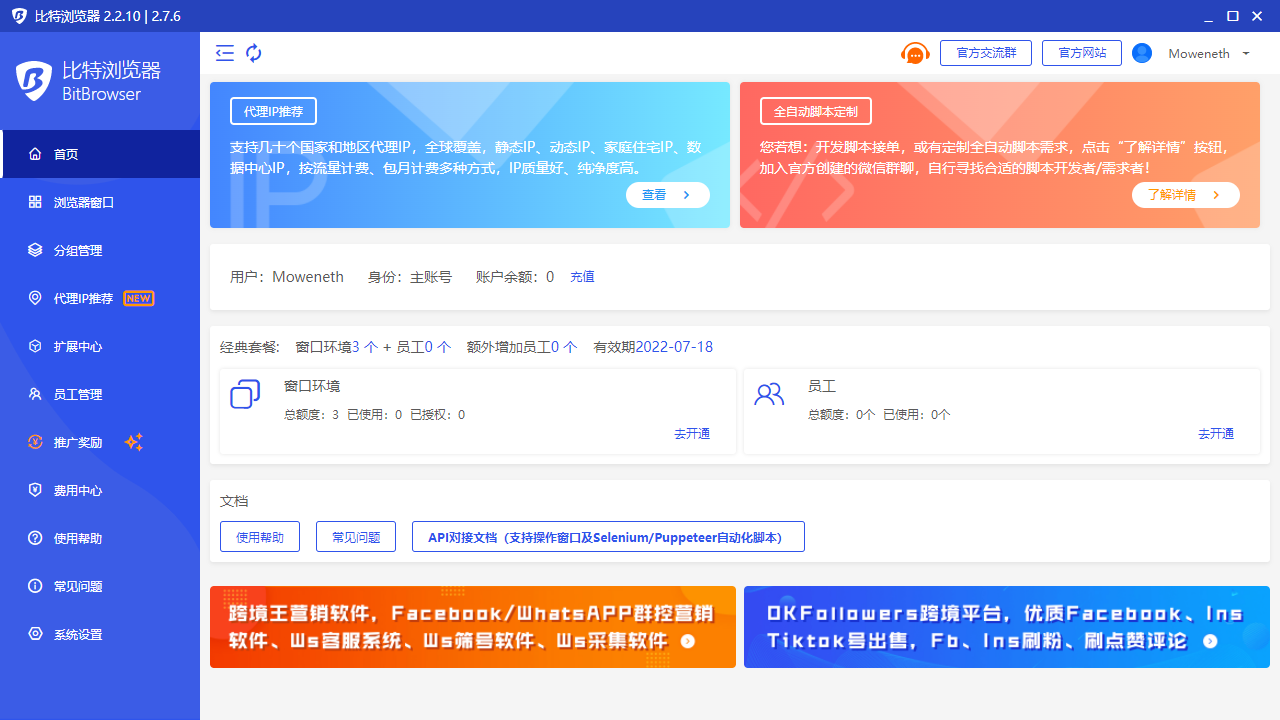
Task: Click the shield icon beside 费用中心
Action: click(x=35, y=490)
